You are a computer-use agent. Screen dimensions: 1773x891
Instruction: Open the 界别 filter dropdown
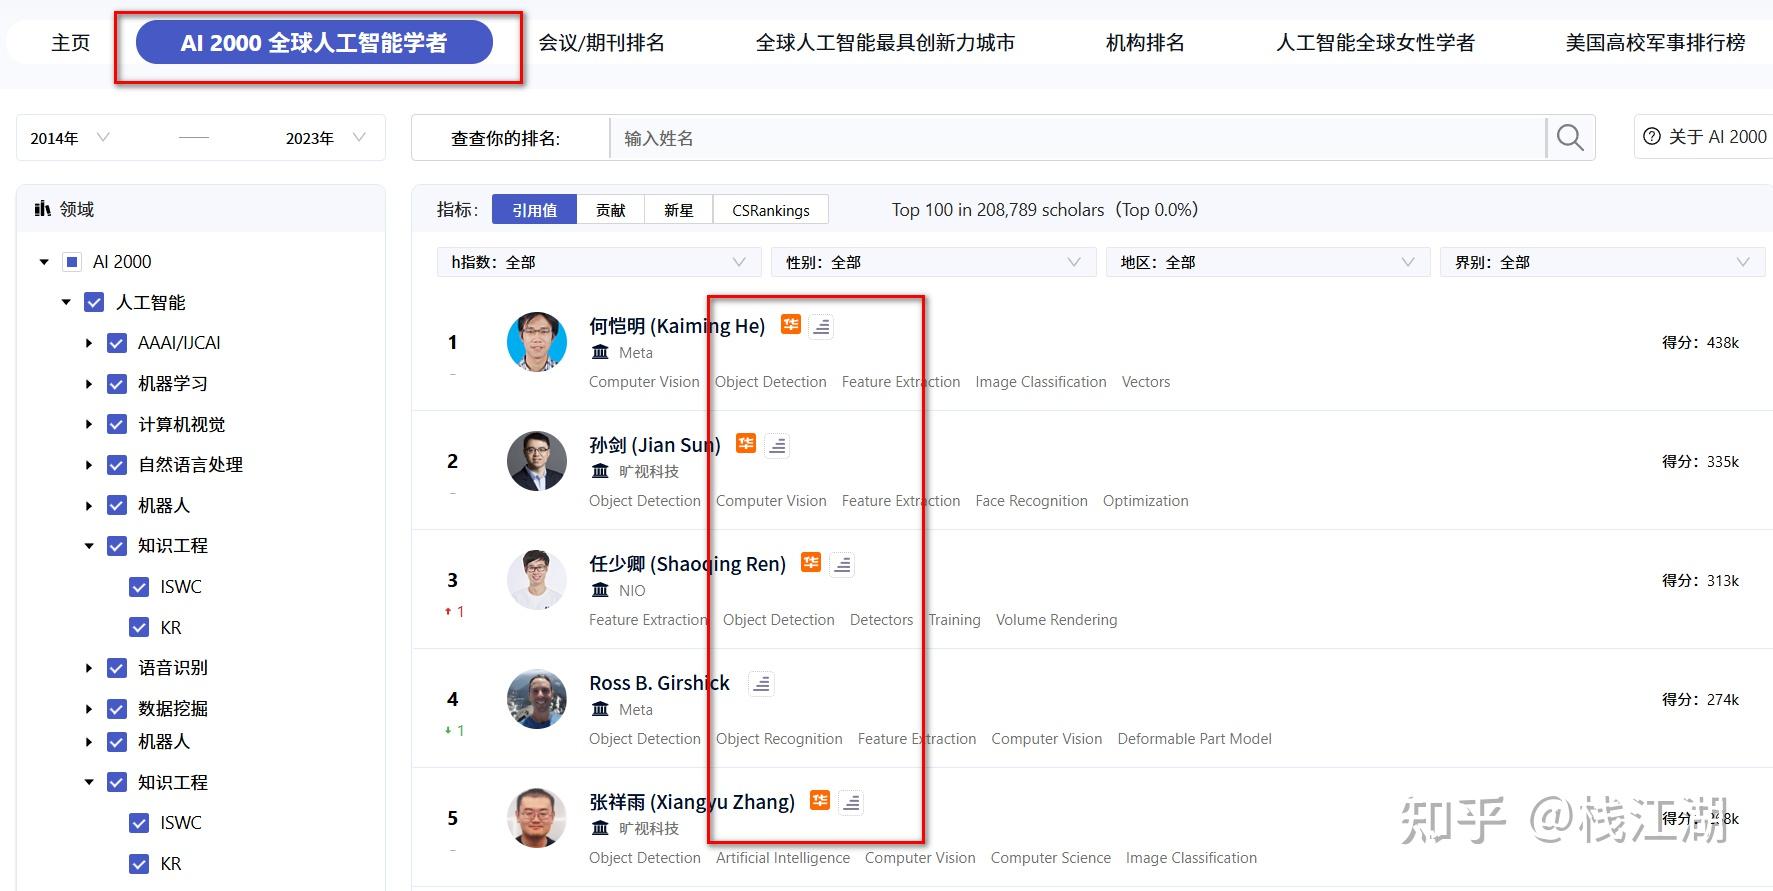1603,262
